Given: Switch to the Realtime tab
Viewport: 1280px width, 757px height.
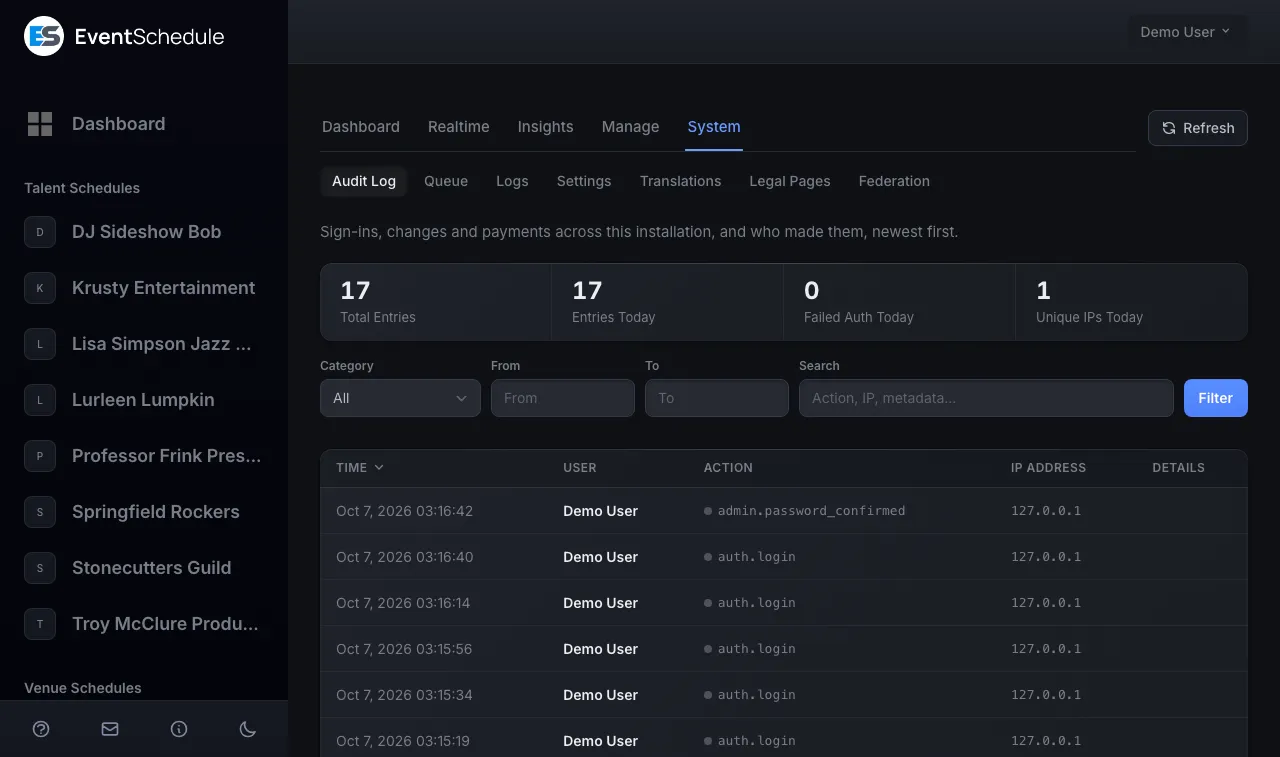Looking at the screenshot, I should pos(459,127).
